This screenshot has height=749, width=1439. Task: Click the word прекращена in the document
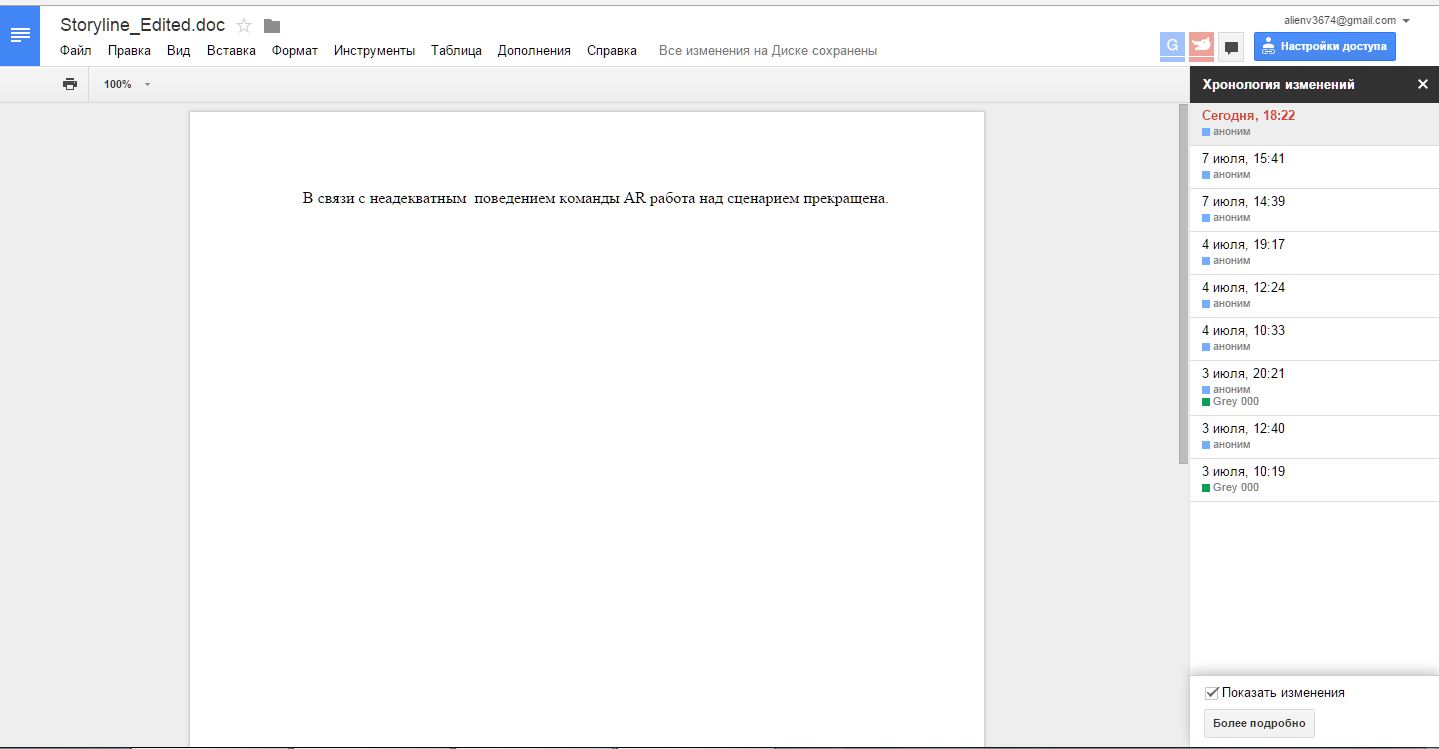pyautogui.click(x=846, y=198)
